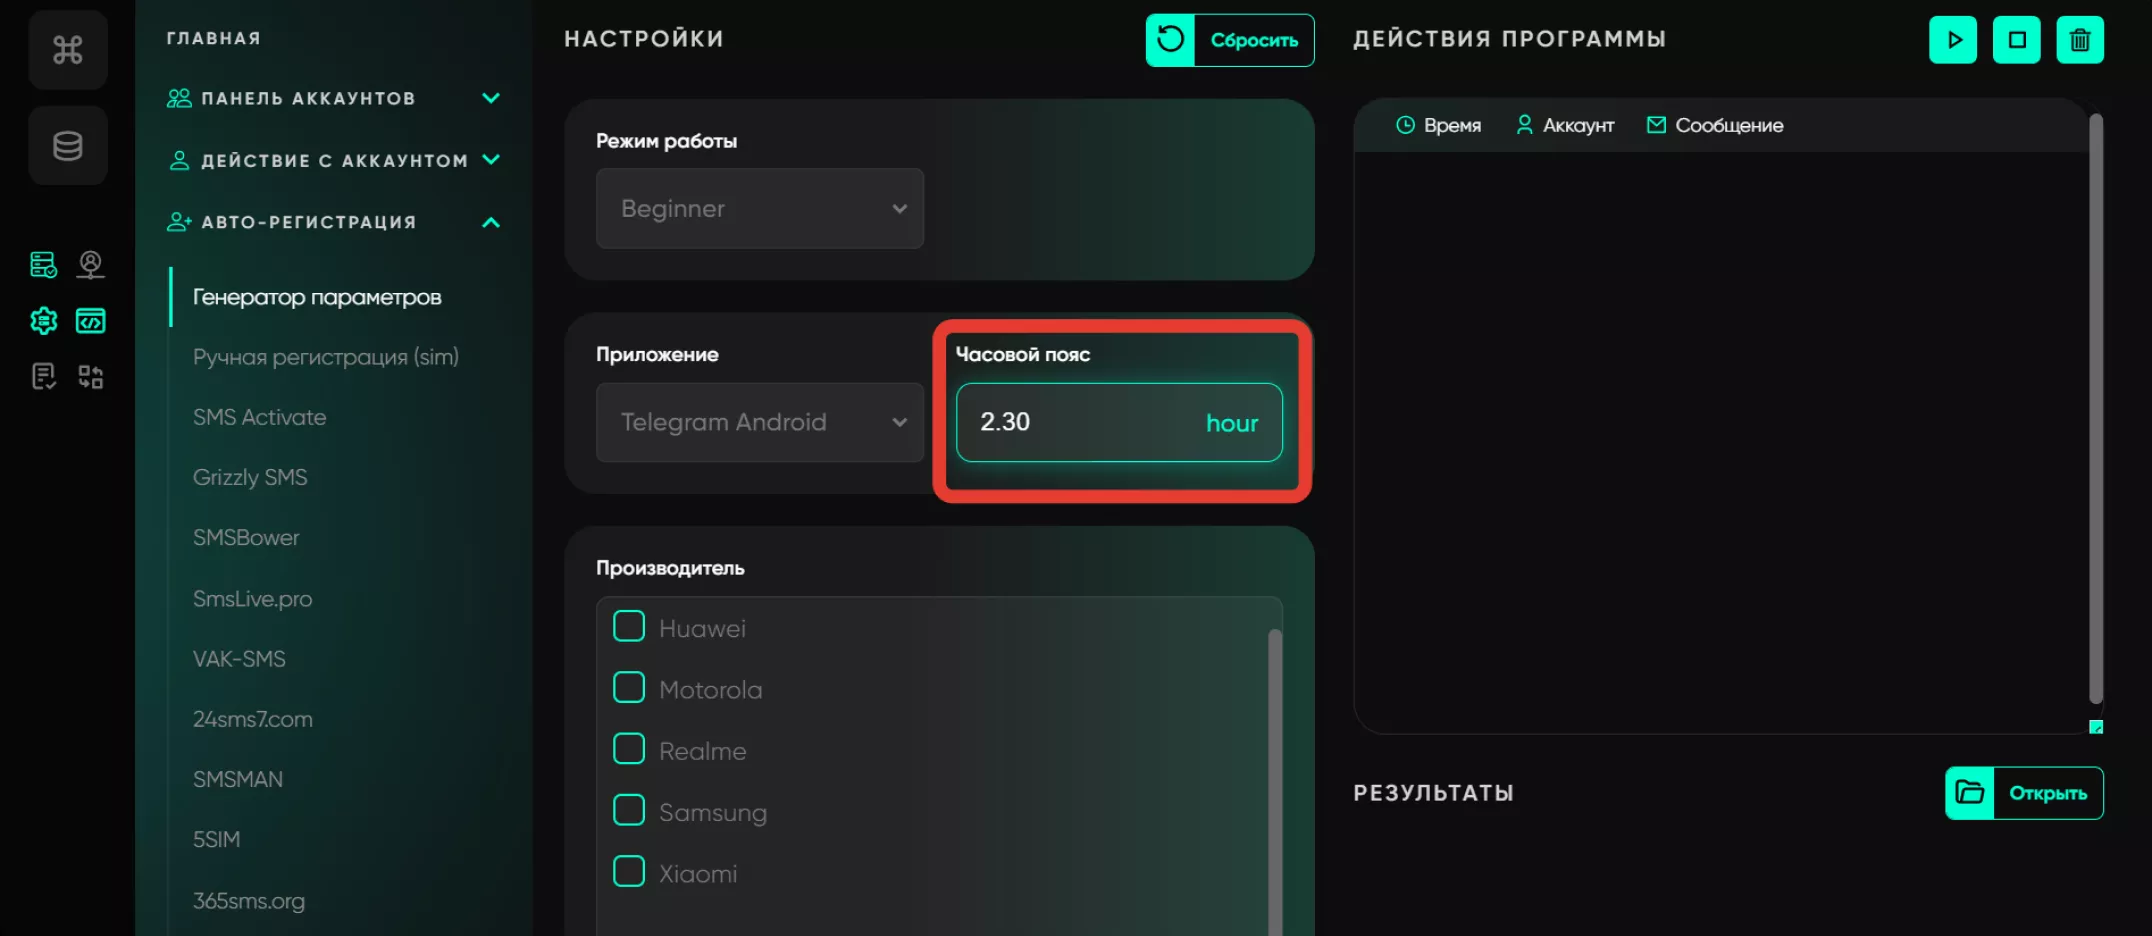This screenshot has height=936, width=2152.
Task: Open the checklist document icon in left rail
Action: point(43,377)
